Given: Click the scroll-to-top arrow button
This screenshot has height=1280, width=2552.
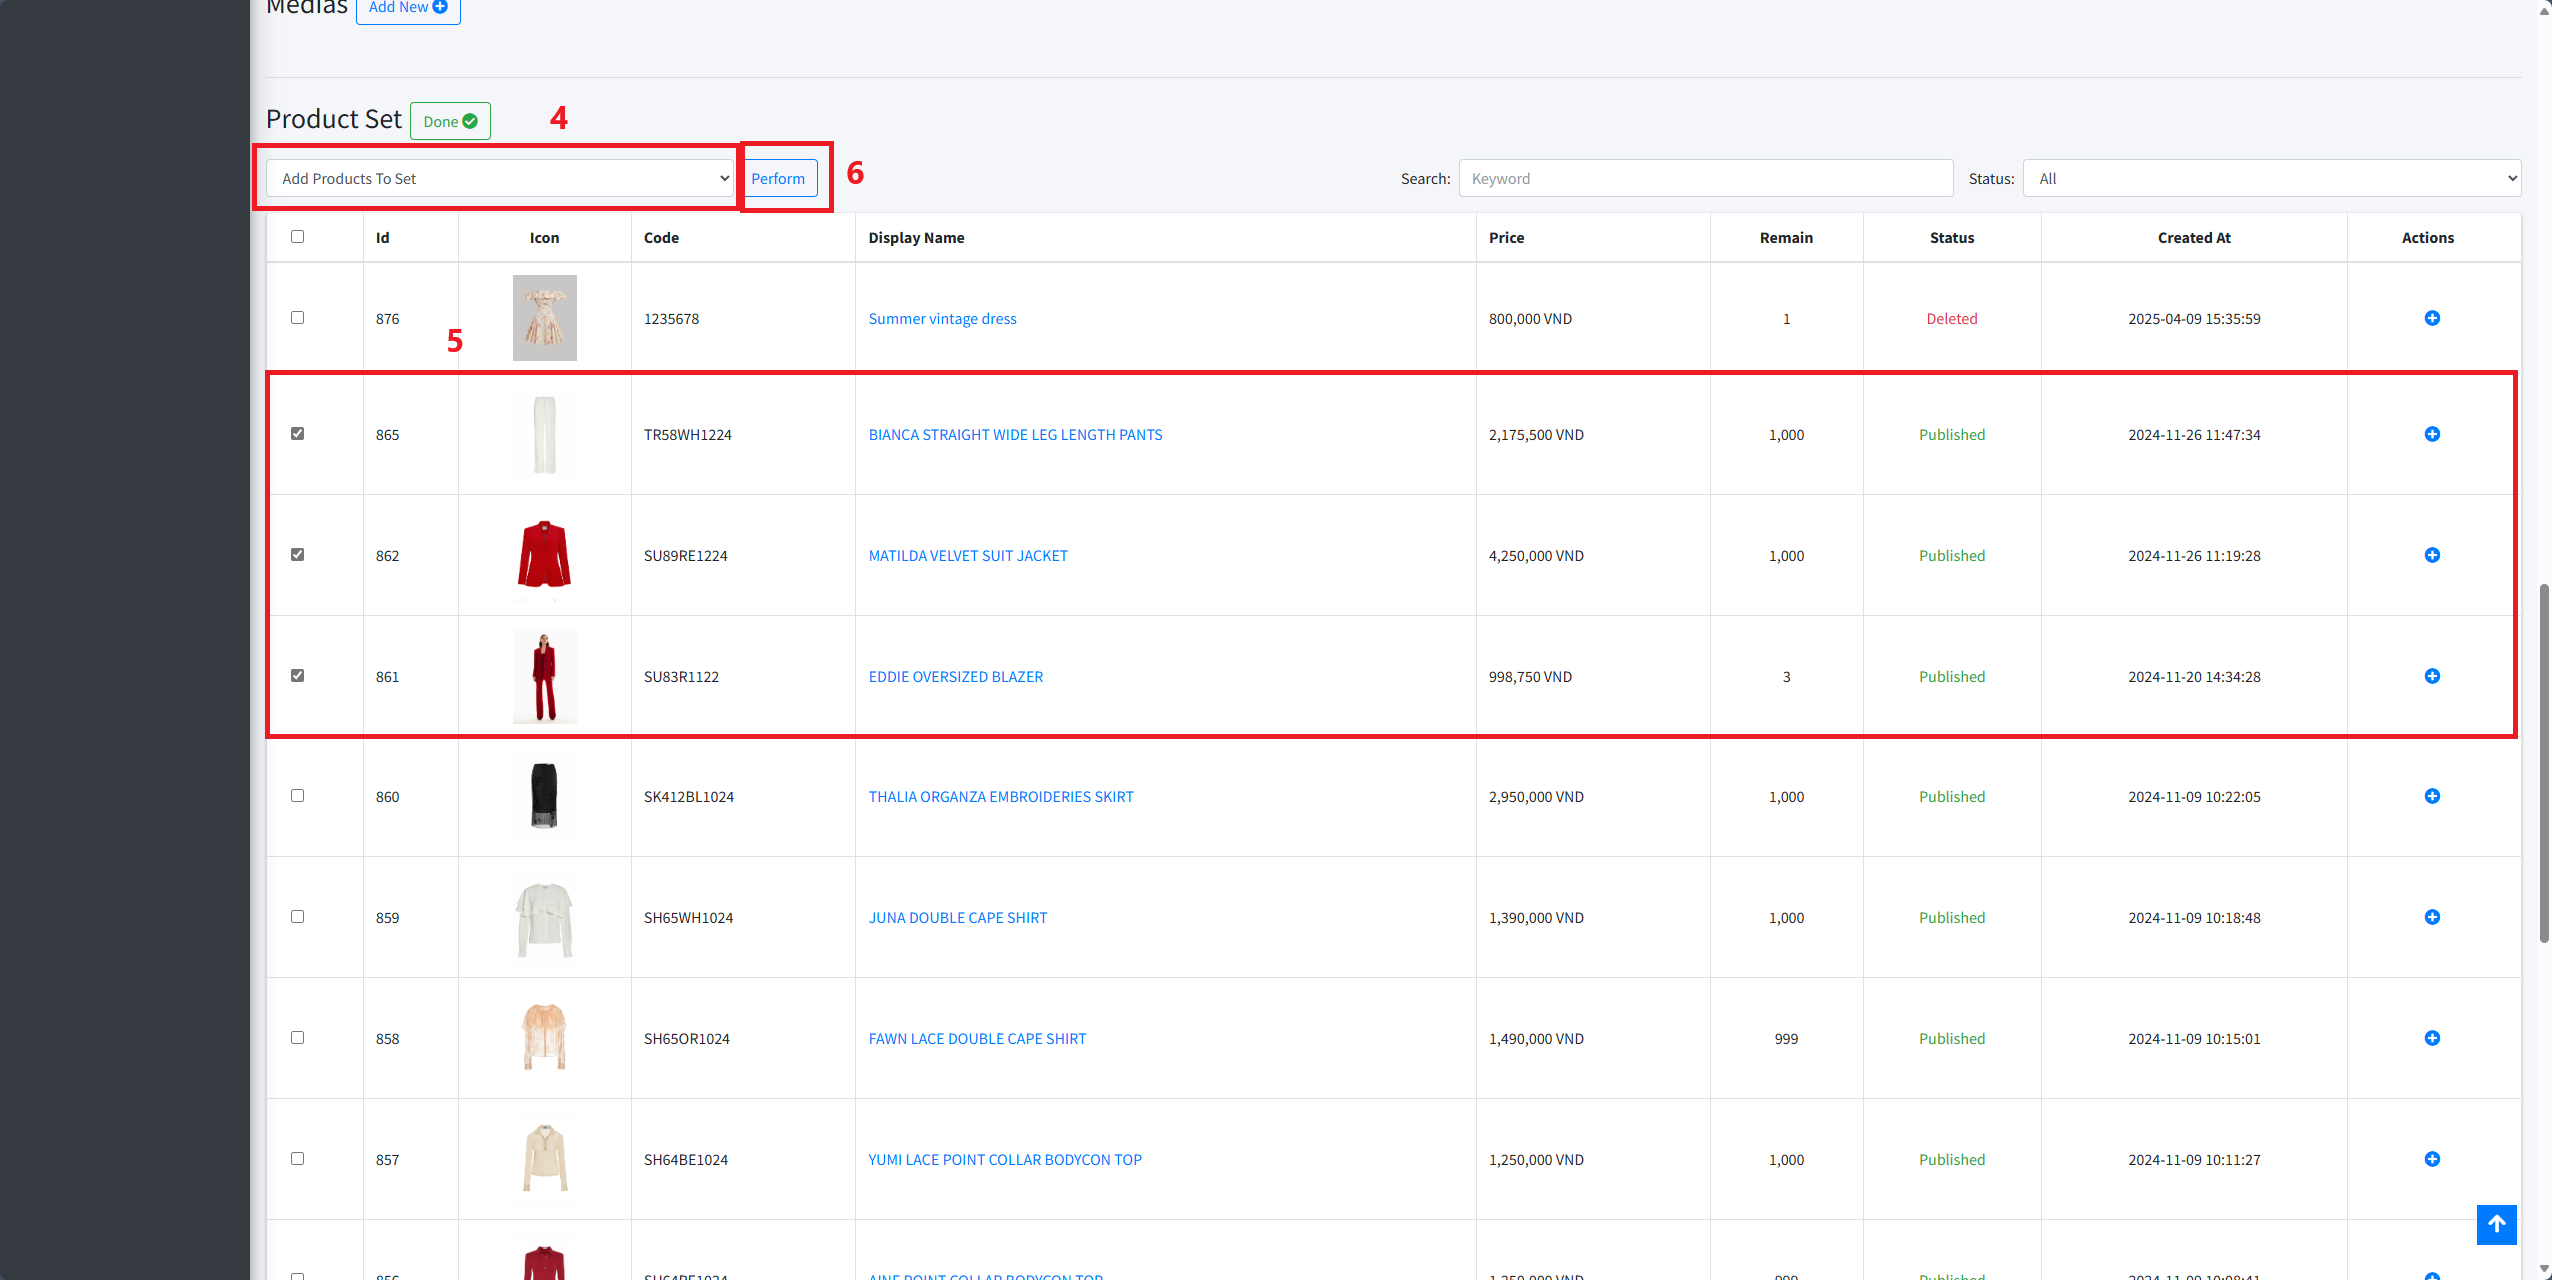Looking at the screenshot, I should tap(2496, 1224).
